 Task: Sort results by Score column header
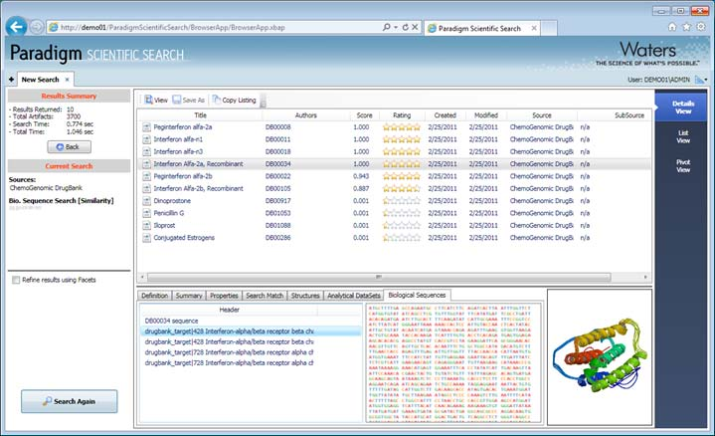(x=364, y=115)
